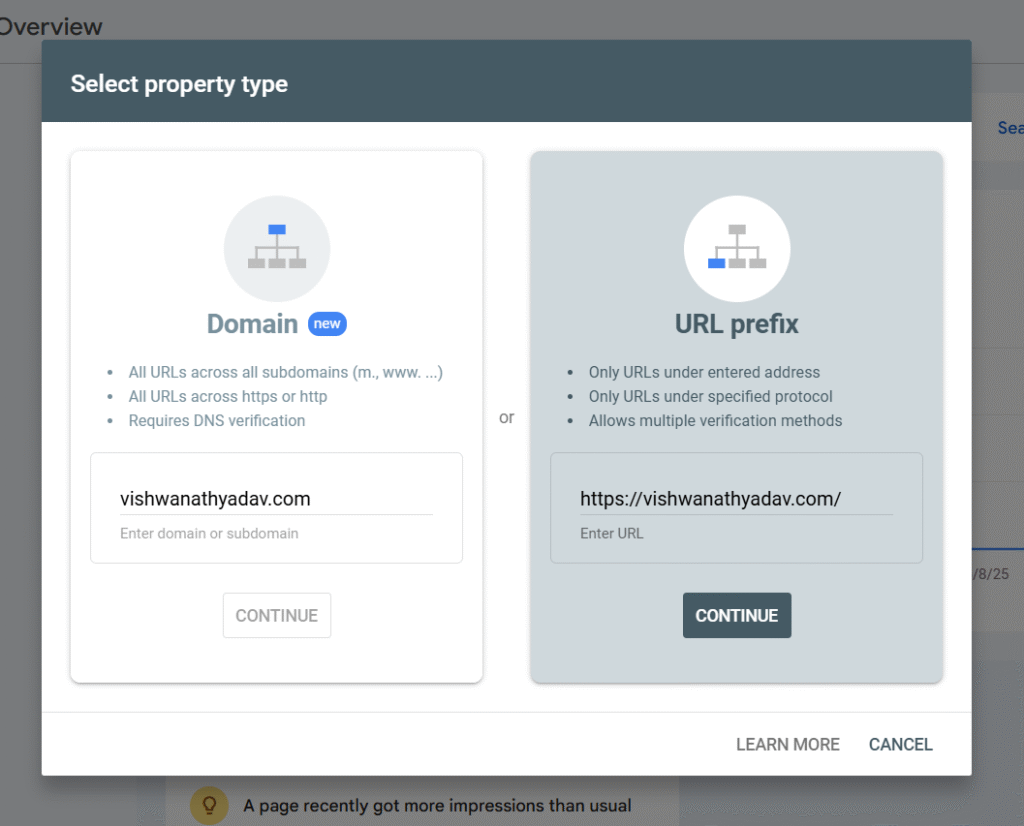1024x826 pixels.
Task: Click 'Only URLs under specified protocol' bullet
Action: click(x=711, y=396)
